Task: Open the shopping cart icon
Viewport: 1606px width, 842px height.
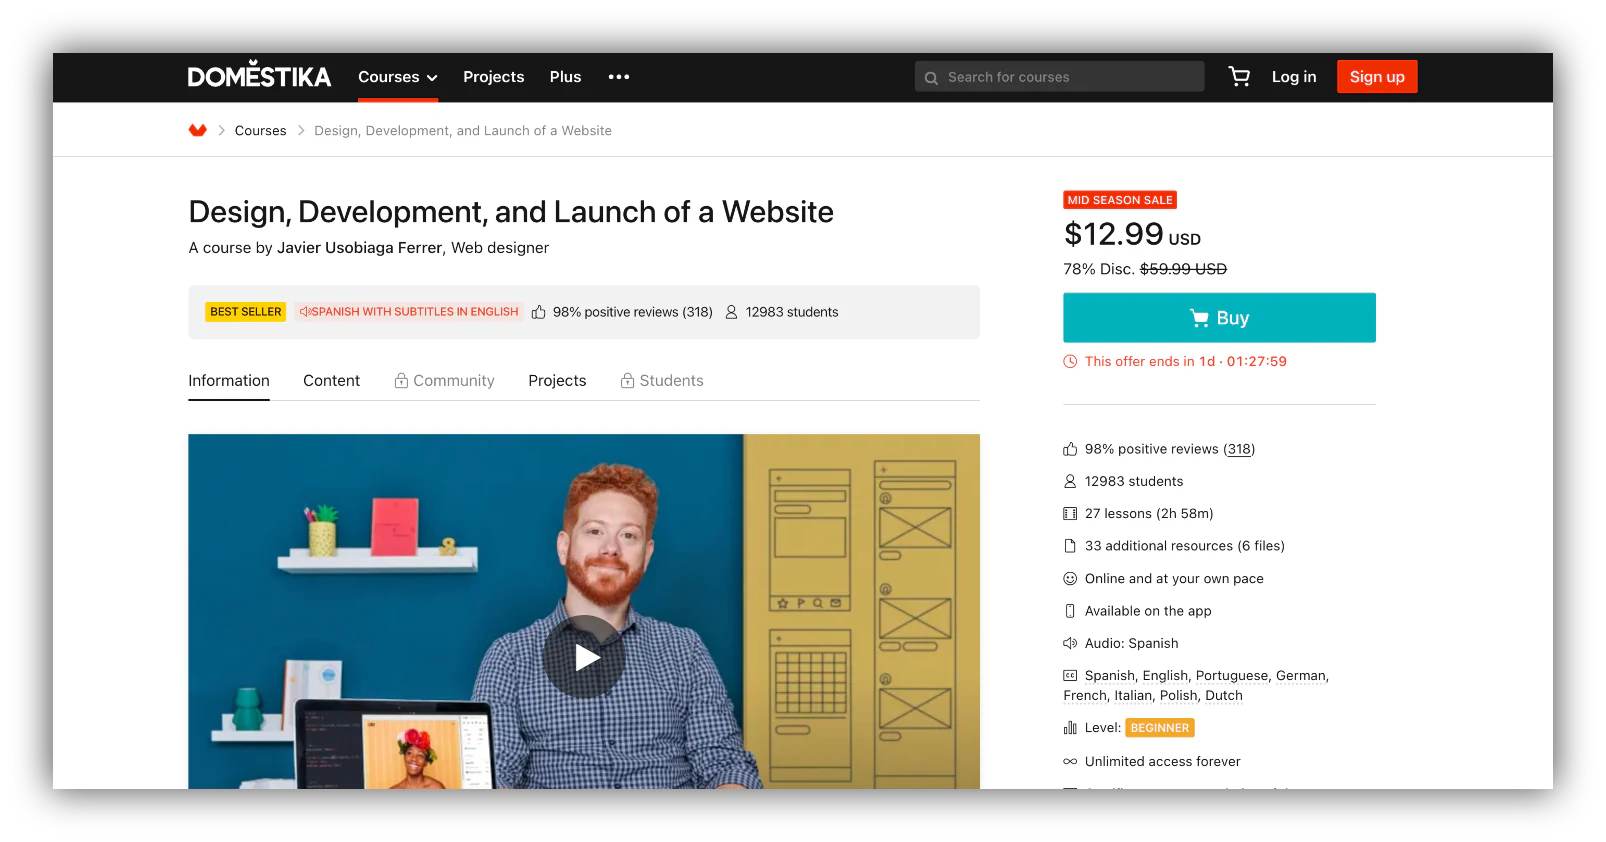Action: coord(1239,77)
